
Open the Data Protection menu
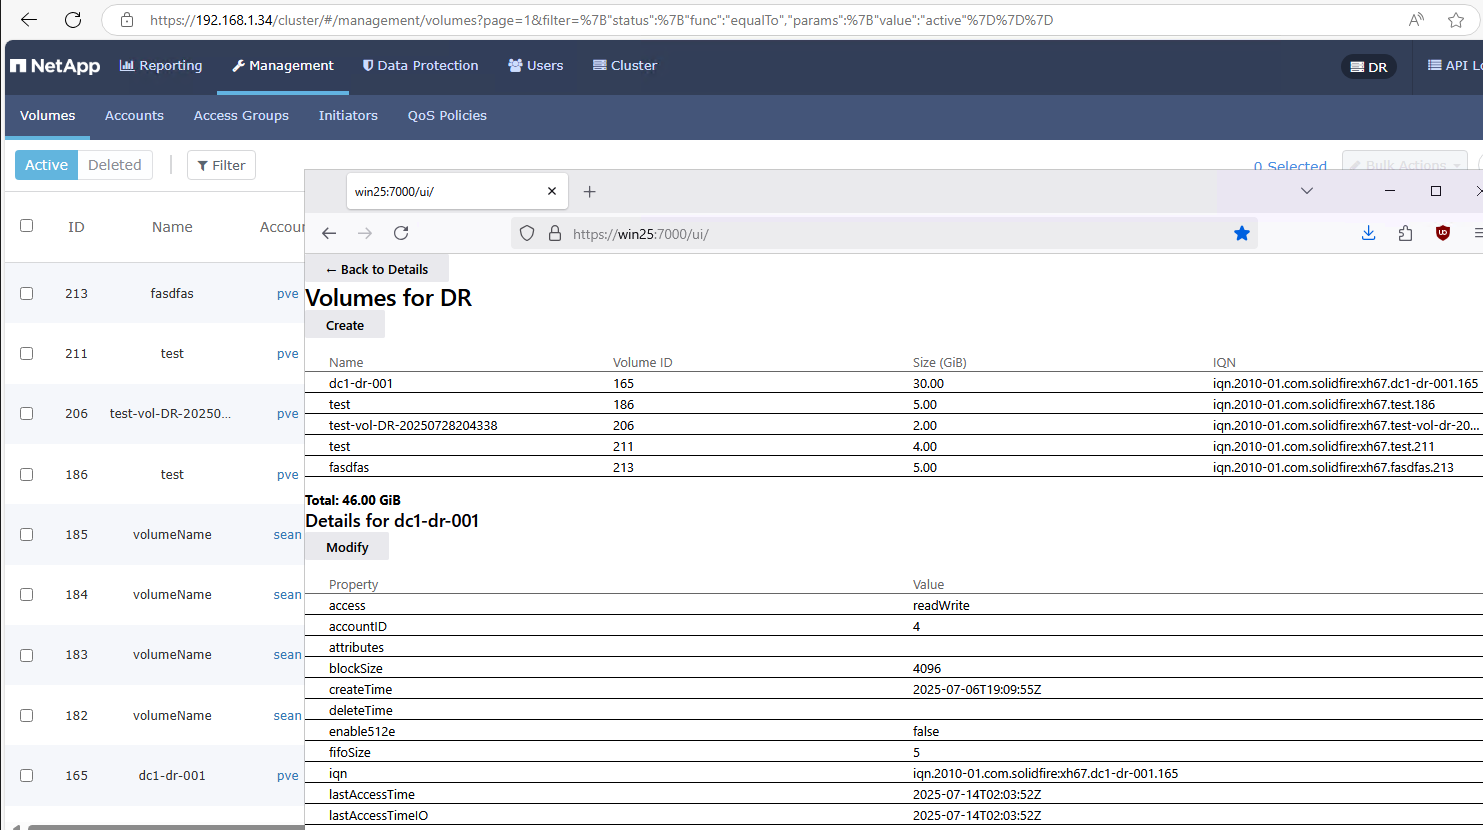pyautogui.click(x=421, y=66)
